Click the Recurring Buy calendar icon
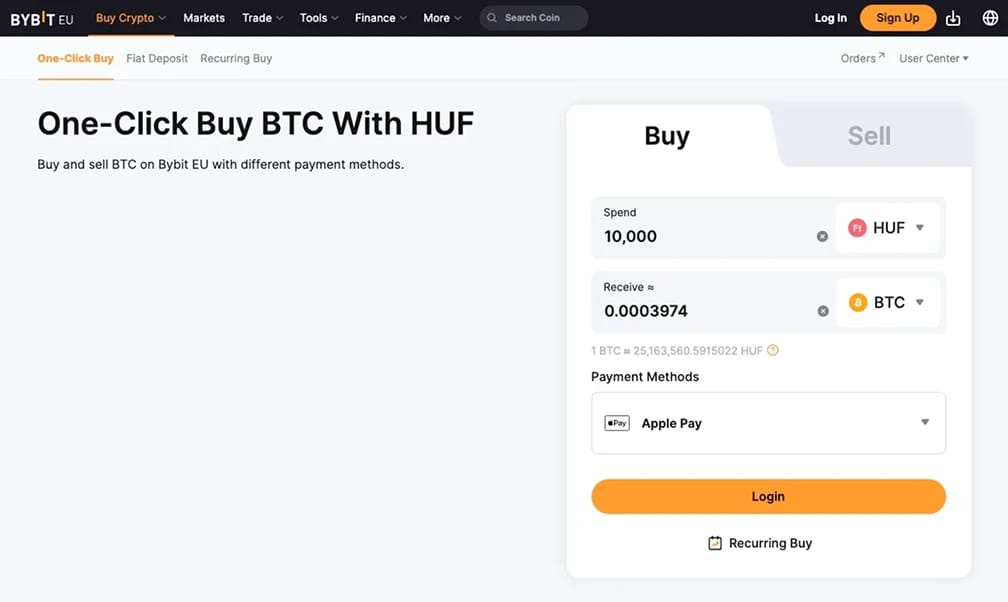 [x=715, y=543]
